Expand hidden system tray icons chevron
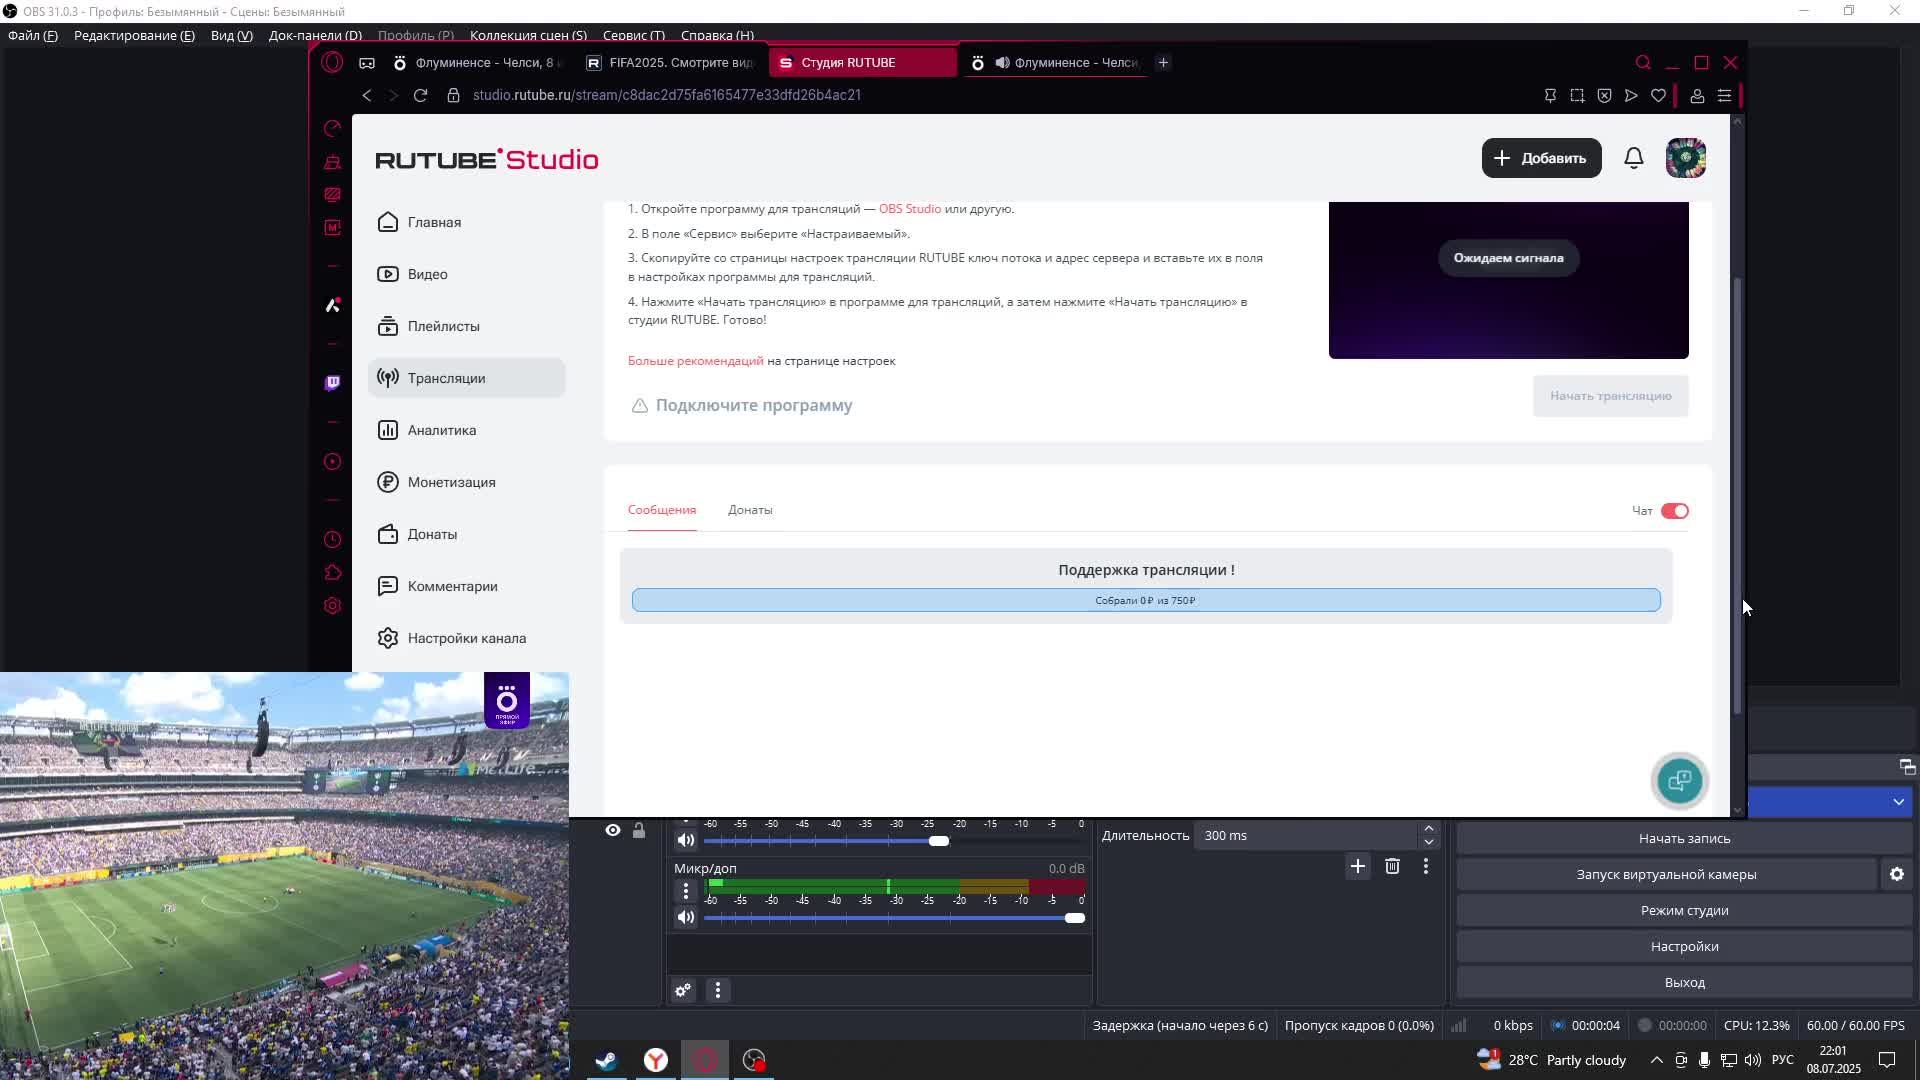Screen dimensions: 1920x1080 pos(1656,1060)
